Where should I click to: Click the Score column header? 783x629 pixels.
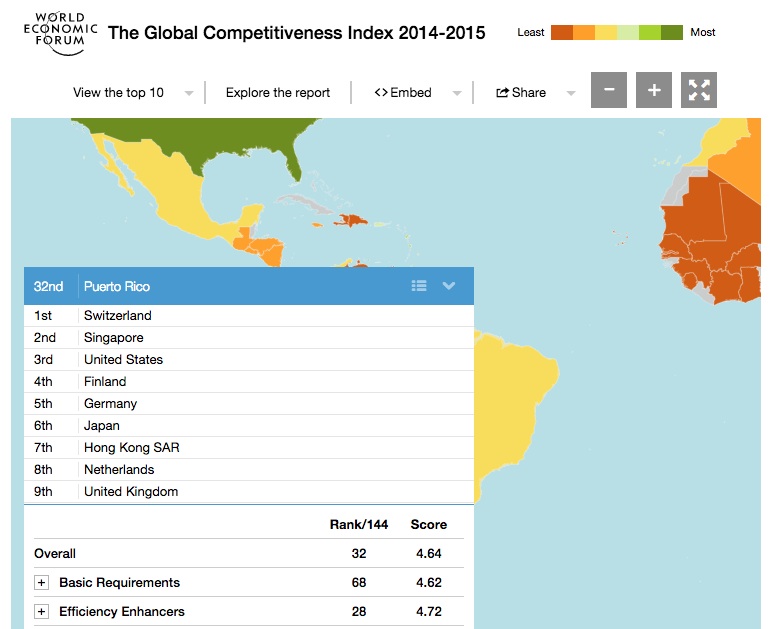428,524
